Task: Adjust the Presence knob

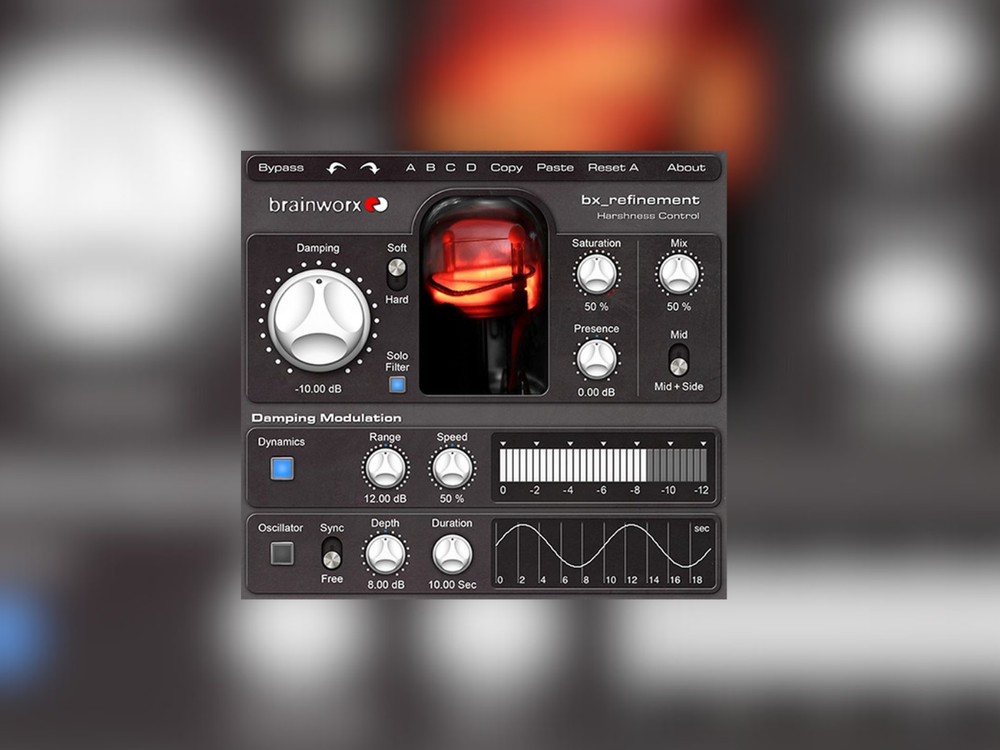Action: (x=596, y=358)
